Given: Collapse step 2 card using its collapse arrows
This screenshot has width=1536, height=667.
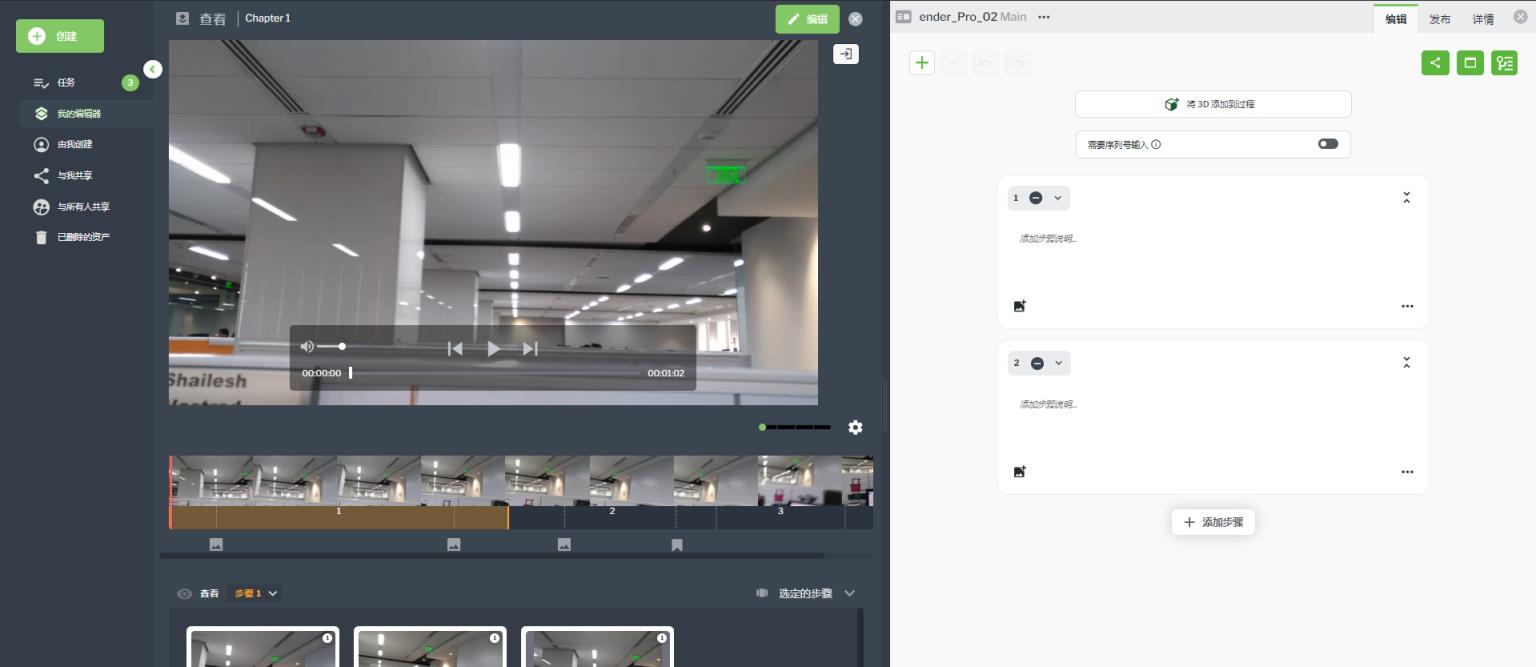Looking at the screenshot, I should tap(1406, 362).
